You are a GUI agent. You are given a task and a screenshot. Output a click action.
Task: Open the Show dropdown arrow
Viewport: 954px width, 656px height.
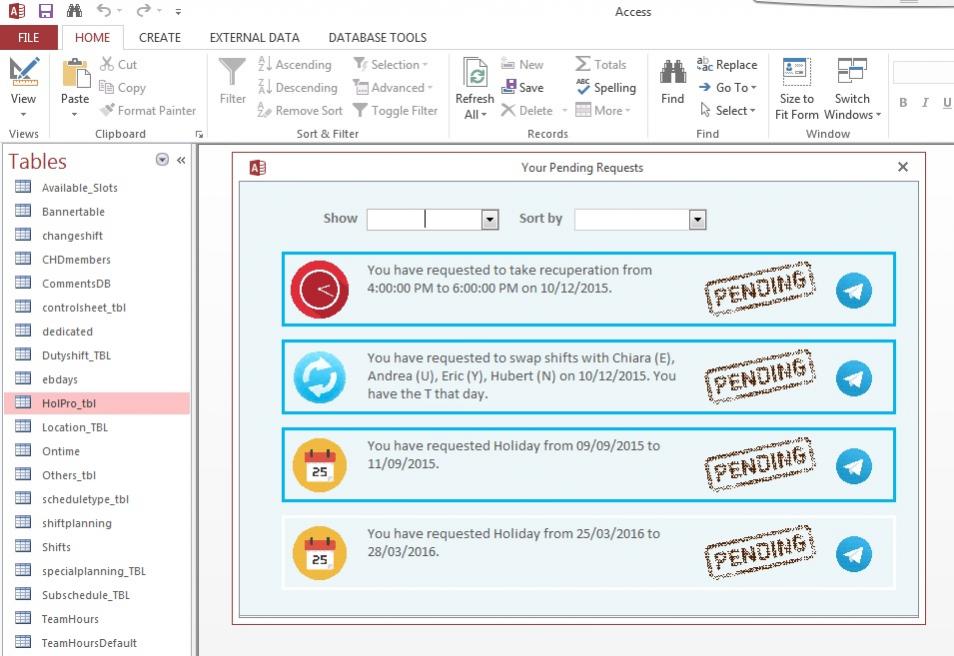tap(490, 220)
